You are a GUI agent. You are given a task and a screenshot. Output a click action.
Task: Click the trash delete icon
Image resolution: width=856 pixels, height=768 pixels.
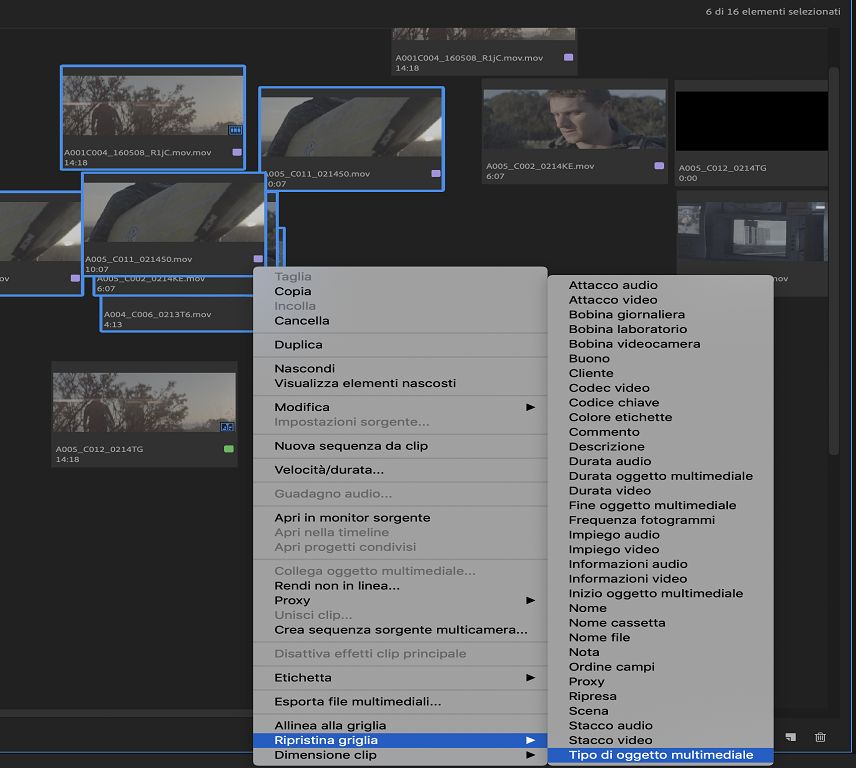pyautogui.click(x=820, y=737)
